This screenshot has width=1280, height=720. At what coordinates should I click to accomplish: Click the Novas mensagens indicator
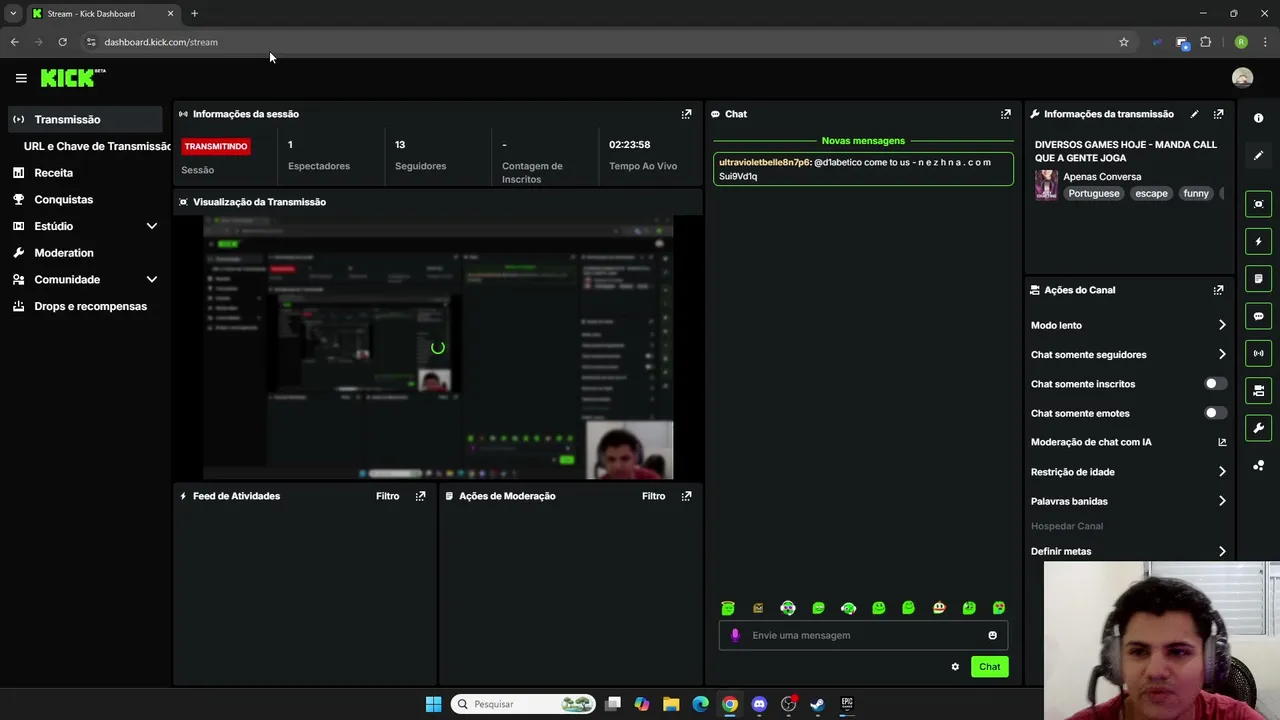(x=863, y=141)
